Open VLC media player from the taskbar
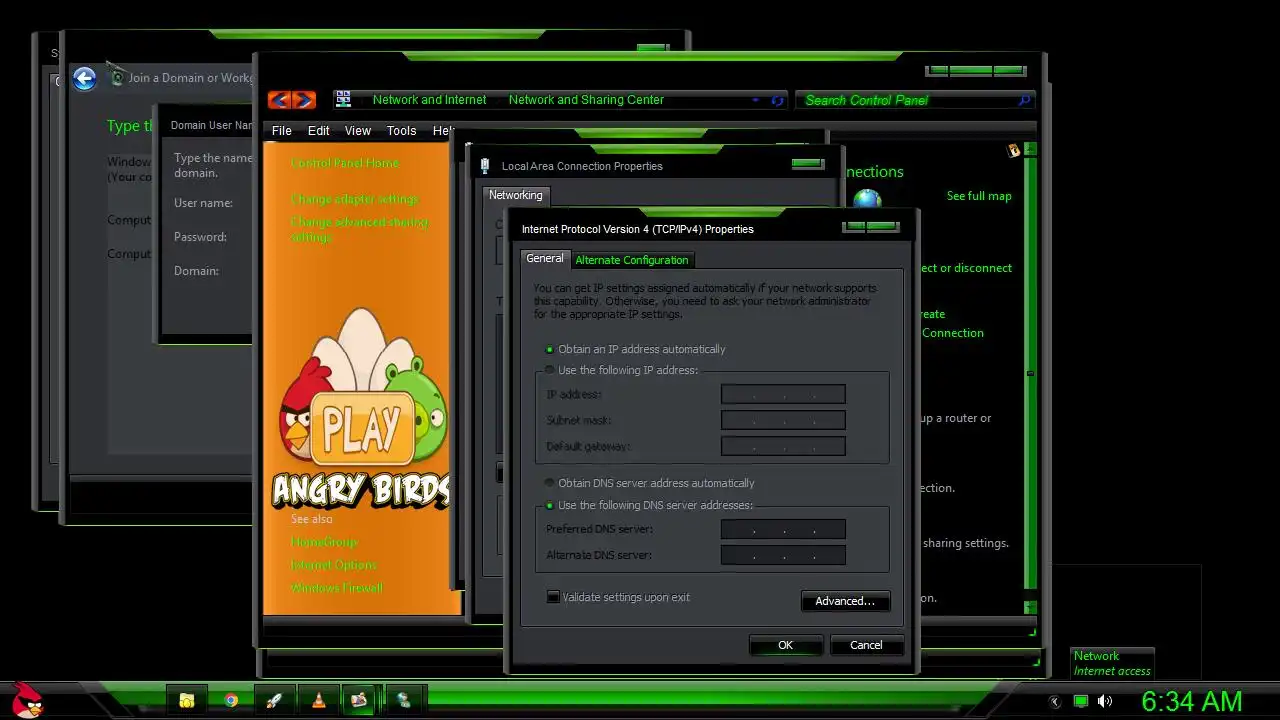 [x=318, y=701]
